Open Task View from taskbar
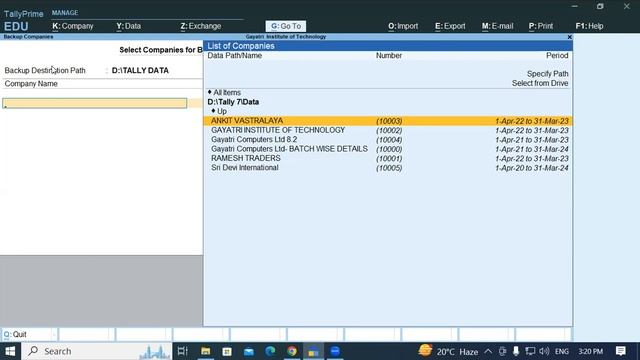Image resolution: width=640 pixels, height=360 pixels. click(182, 351)
